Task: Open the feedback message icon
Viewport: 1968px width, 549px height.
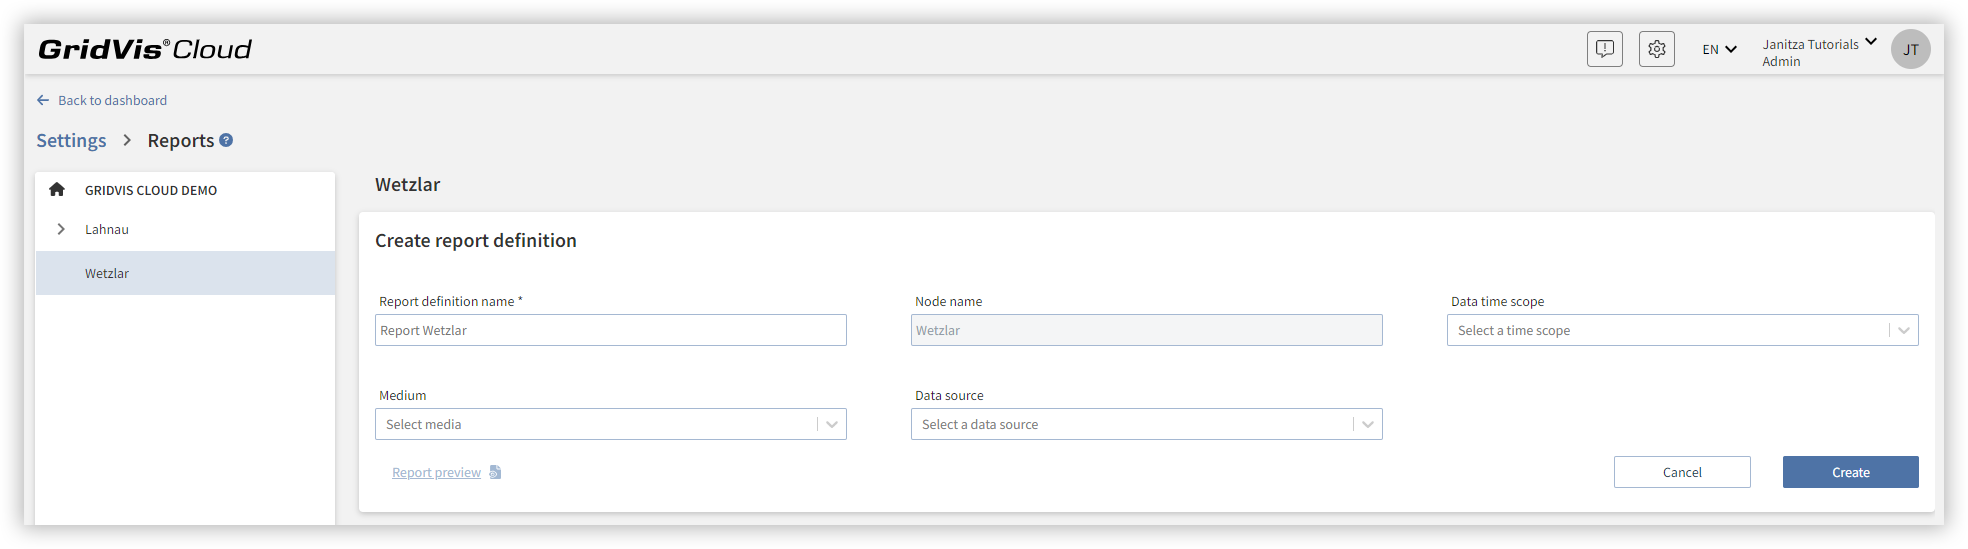Action: pyautogui.click(x=1604, y=49)
